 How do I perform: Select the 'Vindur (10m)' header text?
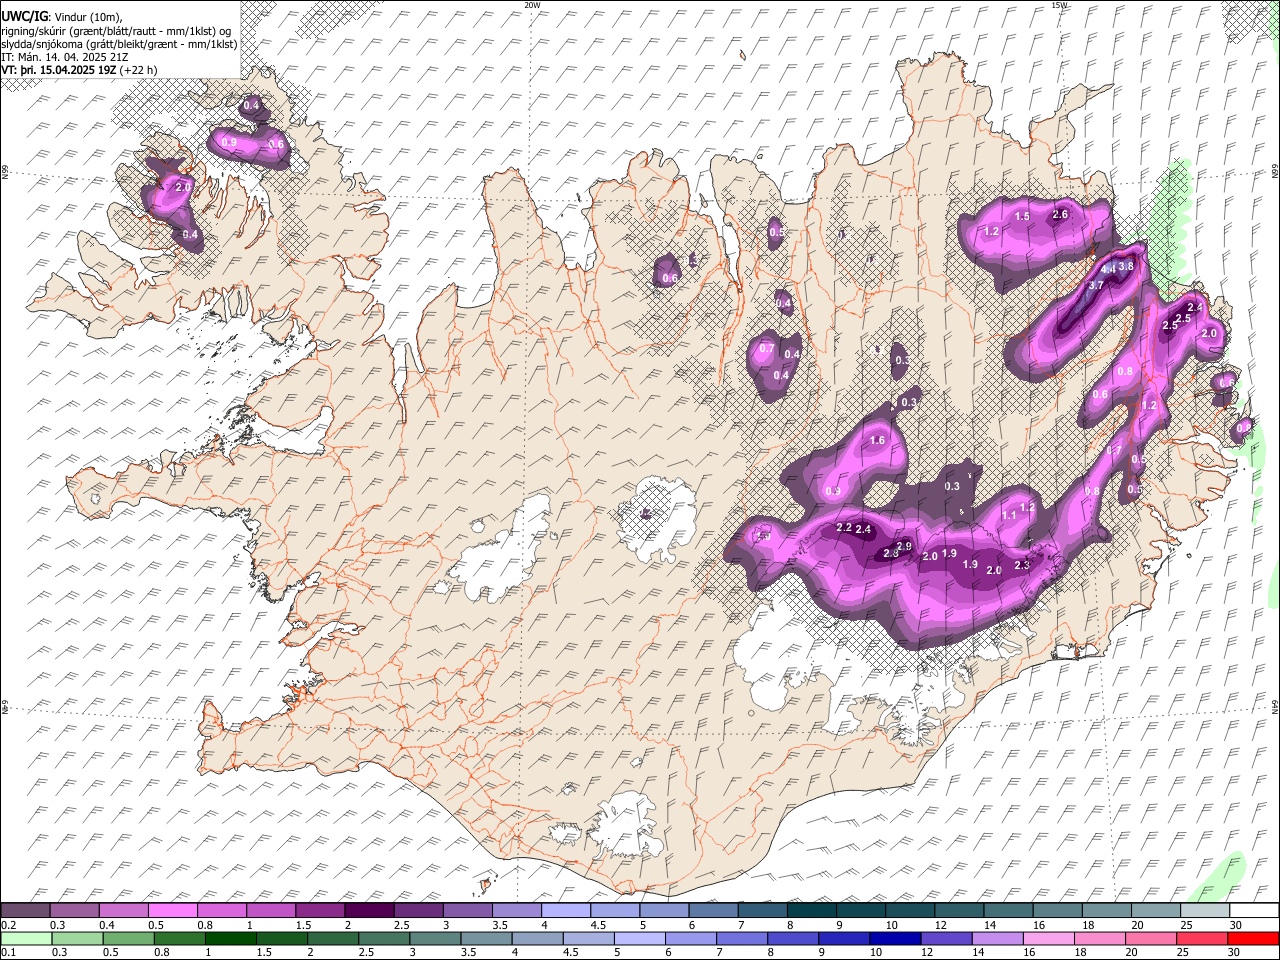(87, 18)
